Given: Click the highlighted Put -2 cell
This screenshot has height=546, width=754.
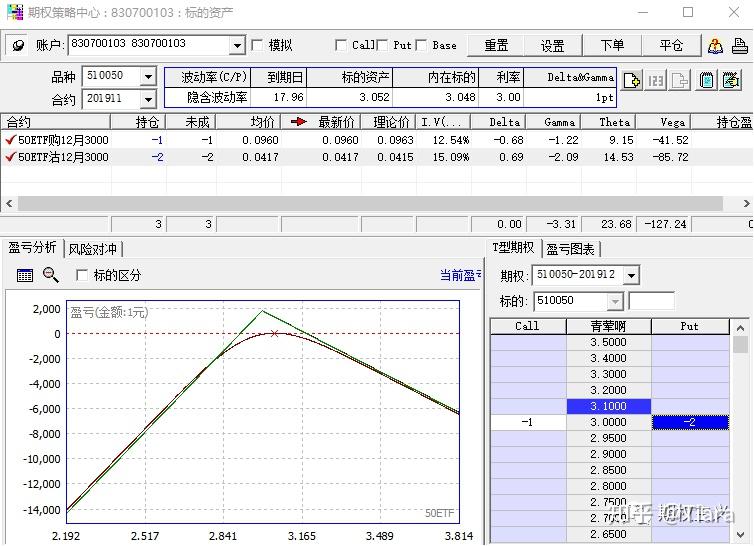Looking at the screenshot, I should tap(690, 422).
